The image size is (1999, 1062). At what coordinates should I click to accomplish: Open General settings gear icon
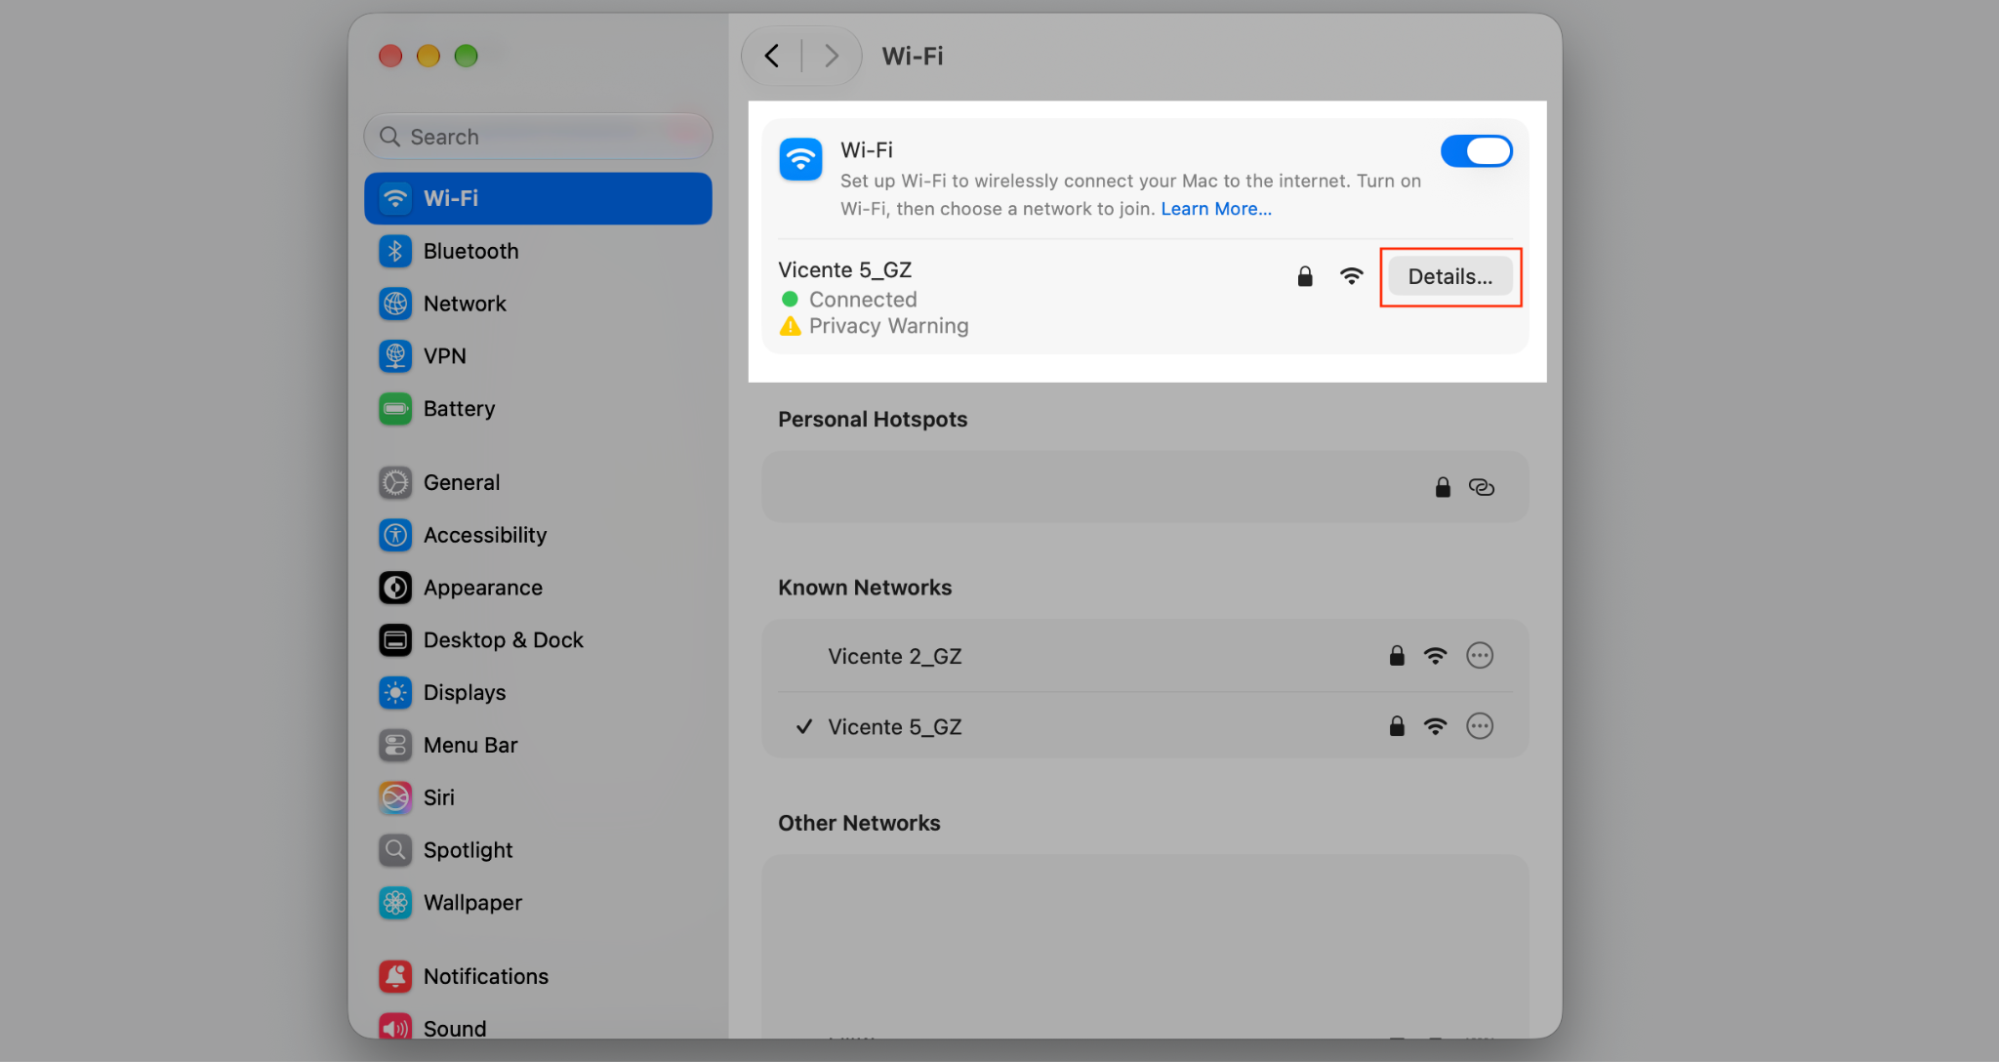click(395, 482)
